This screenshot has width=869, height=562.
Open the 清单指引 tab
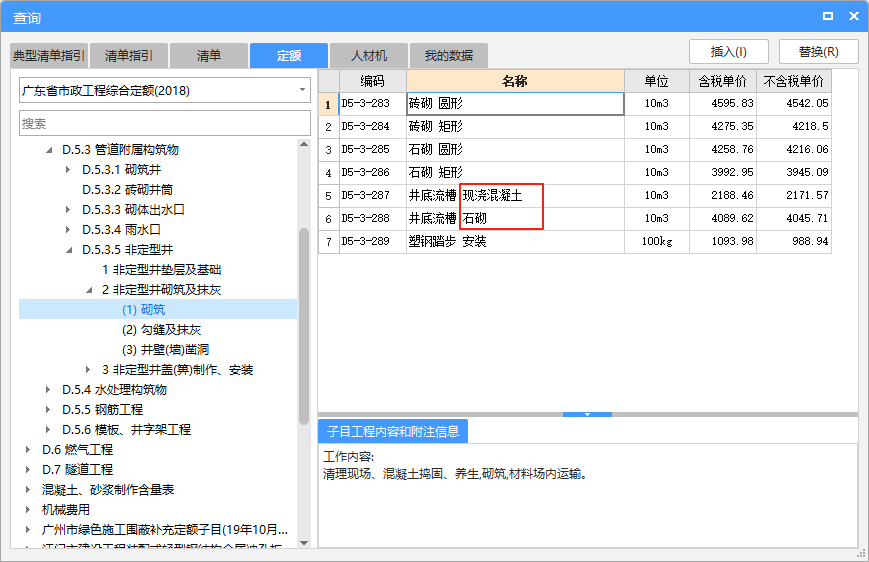point(129,55)
